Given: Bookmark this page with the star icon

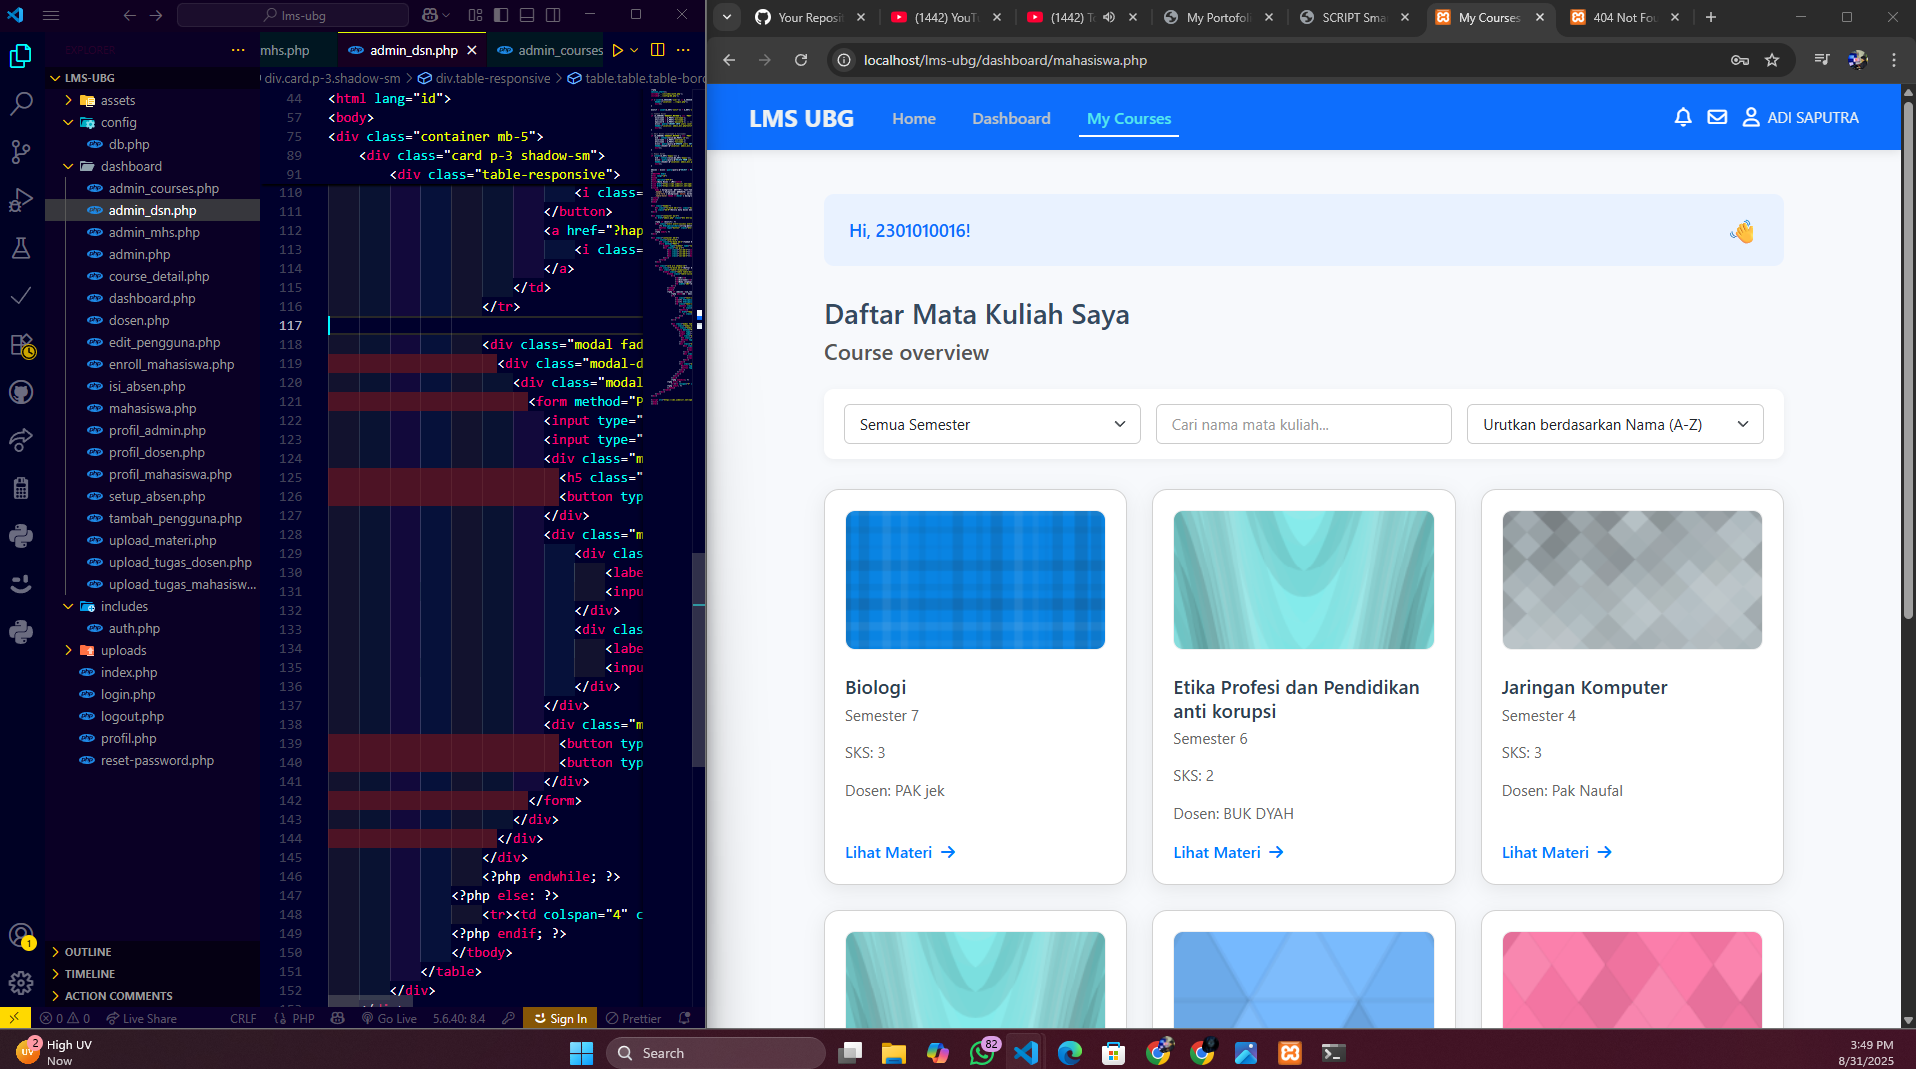Looking at the screenshot, I should tap(1772, 60).
